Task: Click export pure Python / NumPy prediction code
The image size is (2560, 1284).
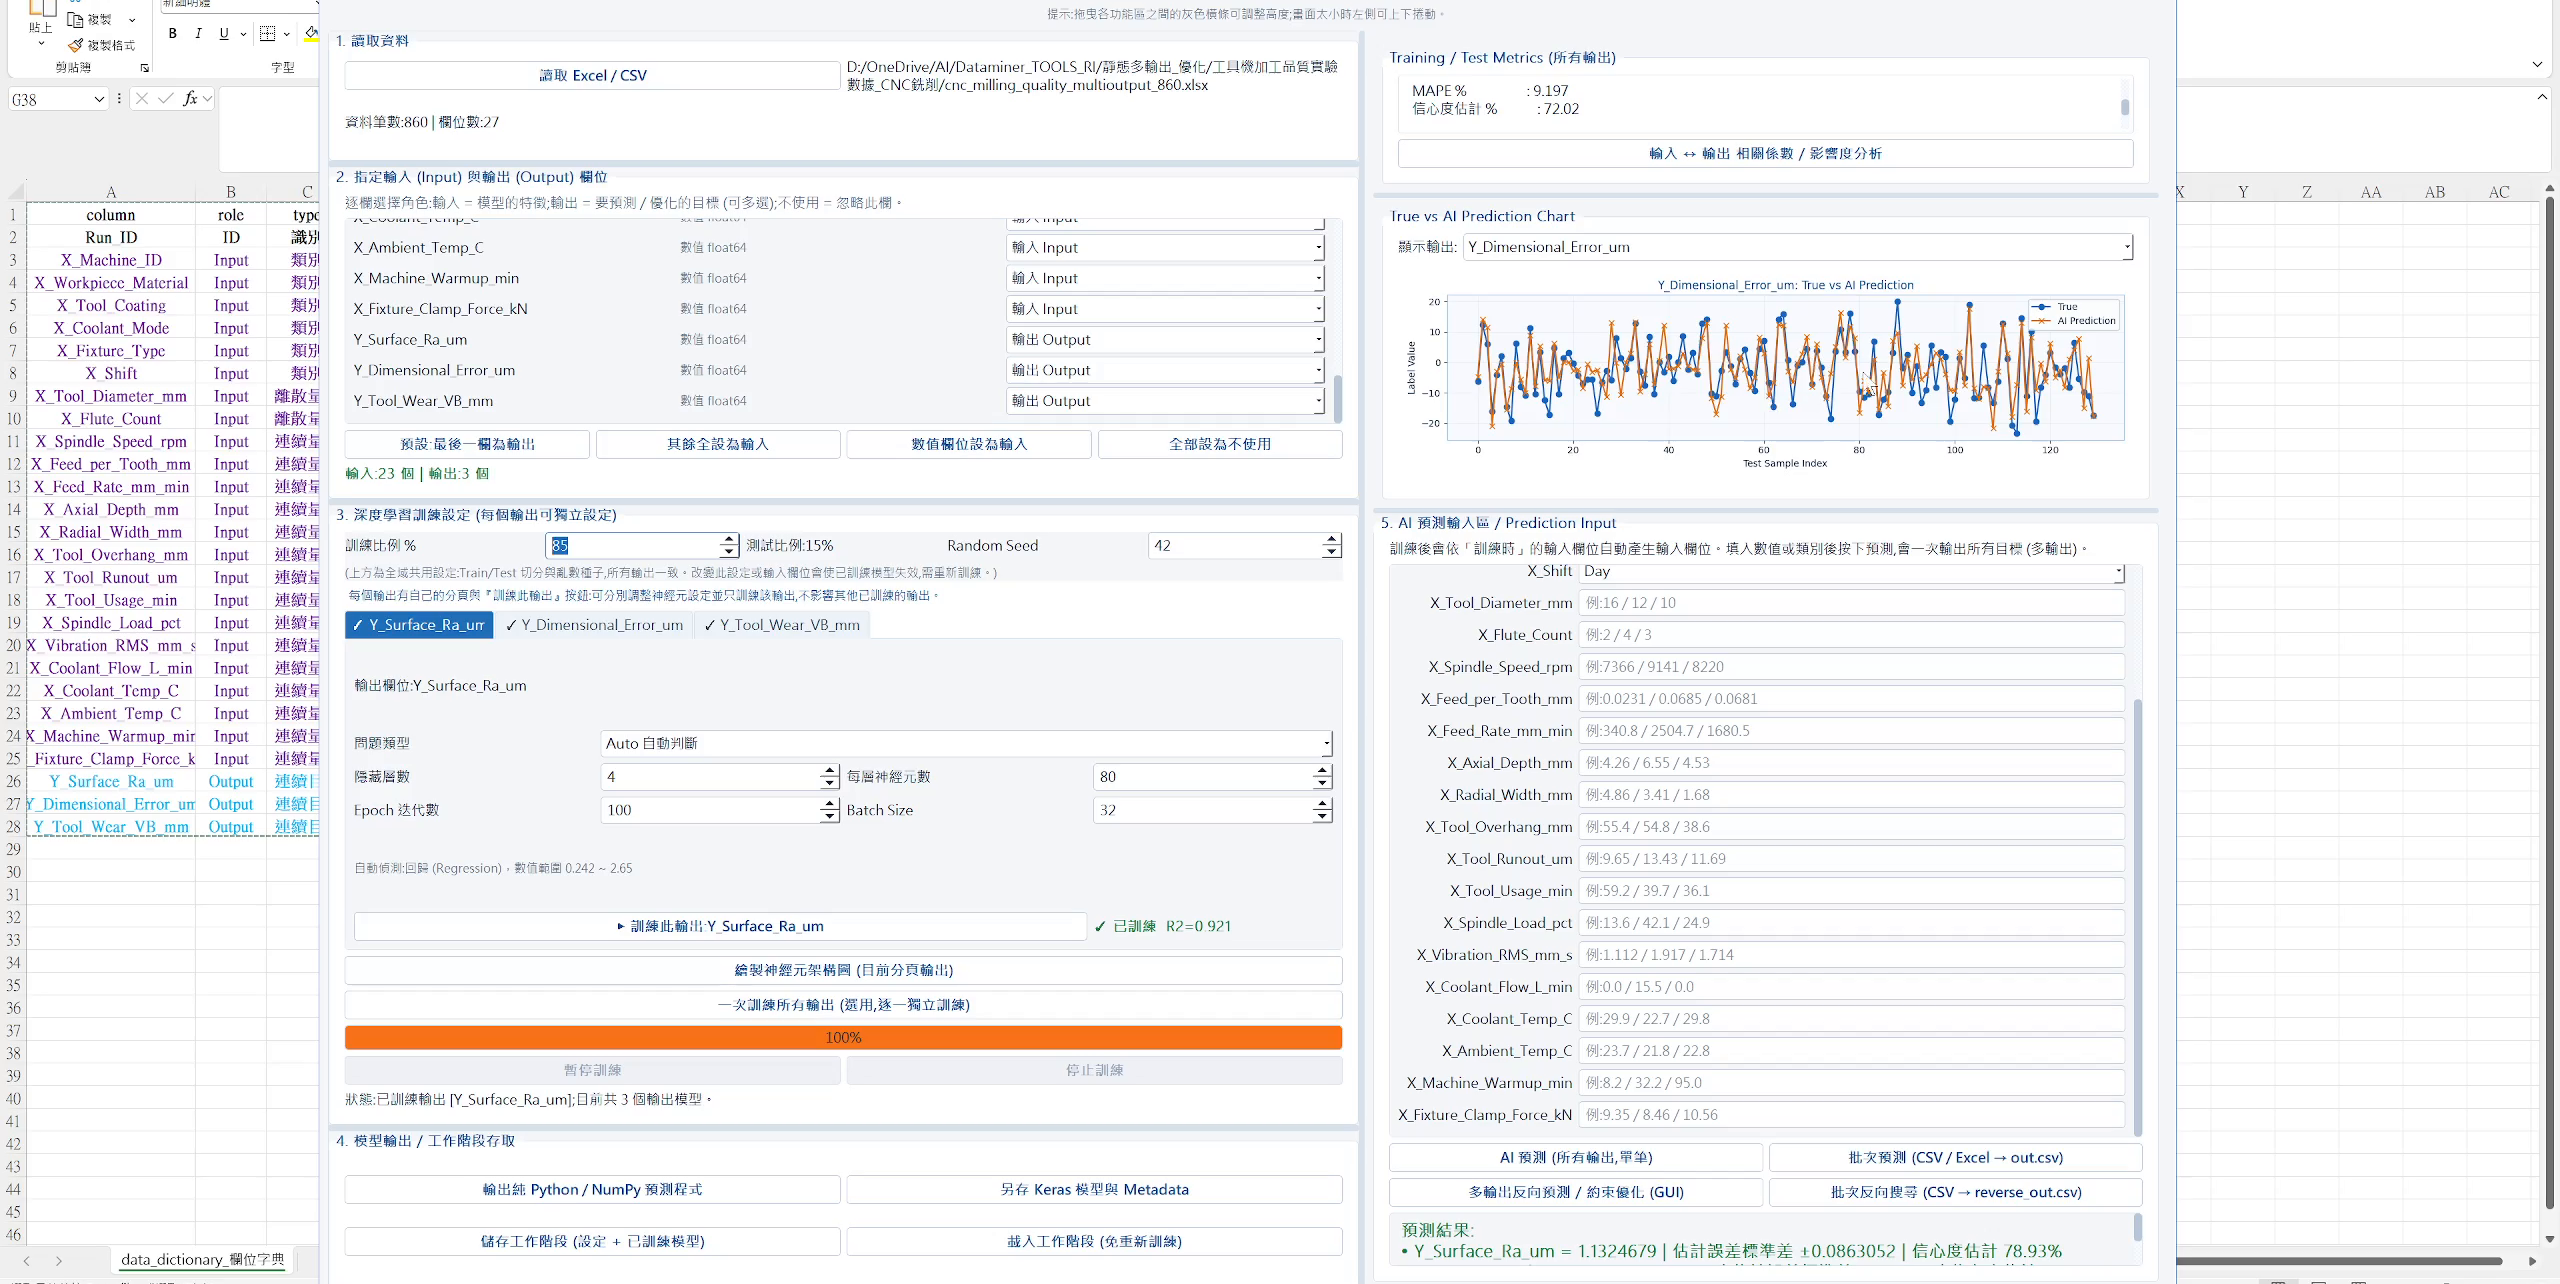Action: click(x=592, y=1190)
